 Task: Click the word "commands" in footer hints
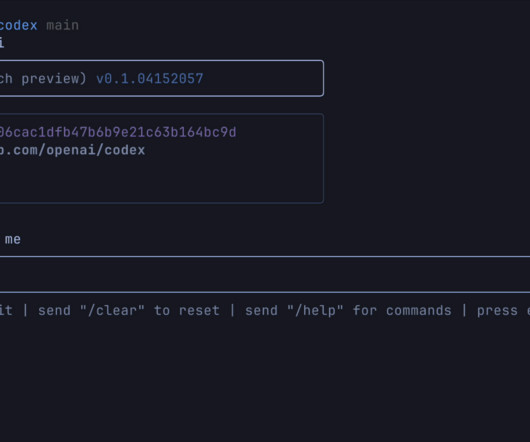[x=419, y=311]
